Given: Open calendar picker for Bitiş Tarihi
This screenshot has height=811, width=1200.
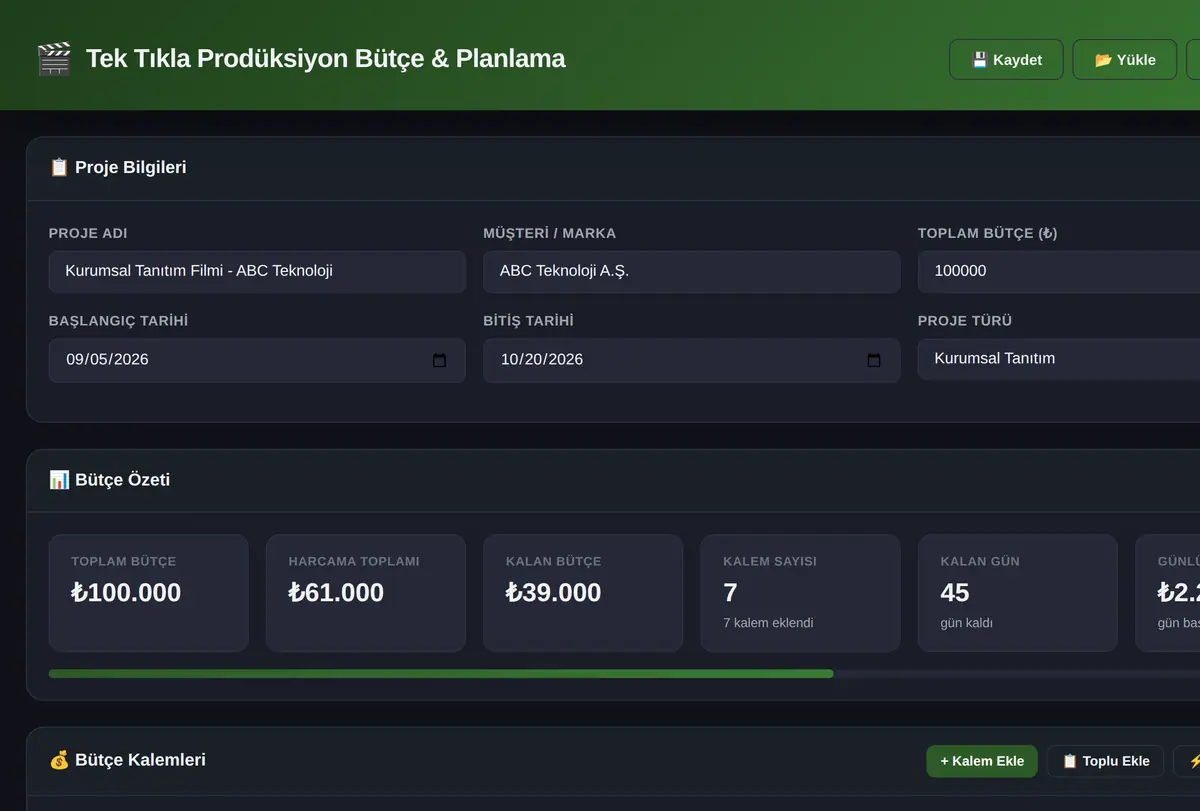Looking at the screenshot, I should pyautogui.click(x=874, y=360).
